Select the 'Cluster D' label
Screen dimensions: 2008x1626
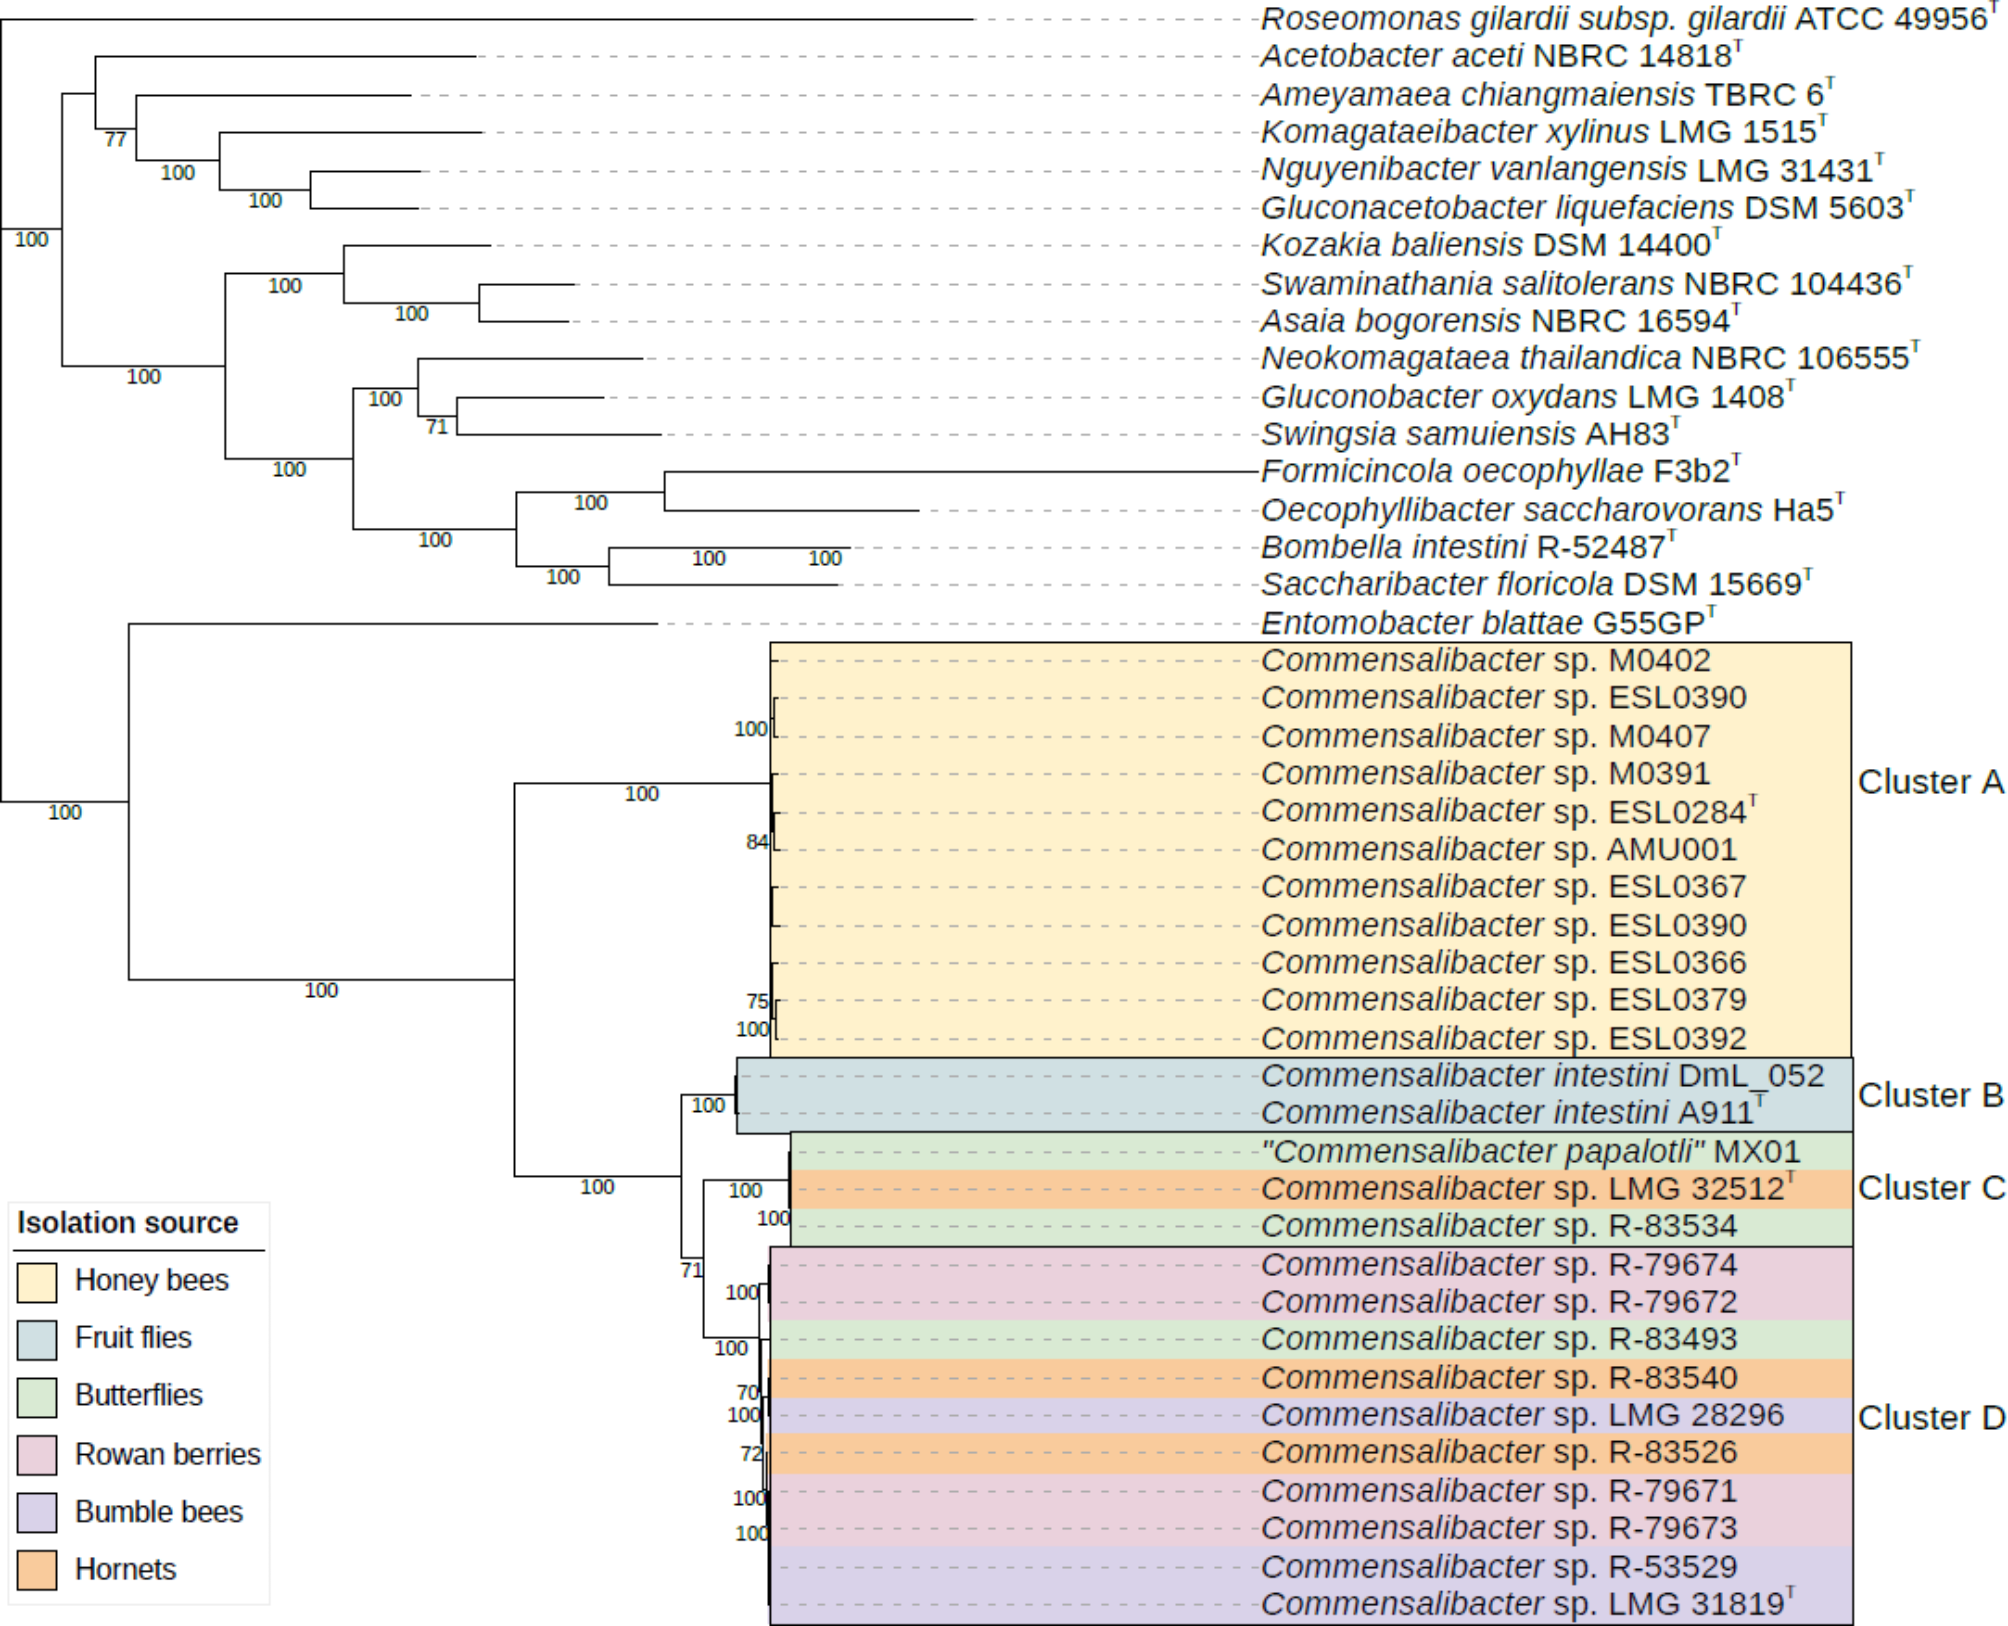tap(1931, 1418)
